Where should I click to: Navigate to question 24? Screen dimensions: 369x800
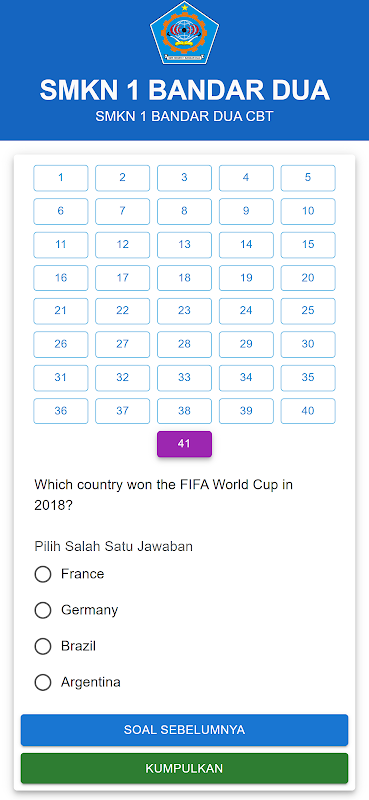(246, 311)
